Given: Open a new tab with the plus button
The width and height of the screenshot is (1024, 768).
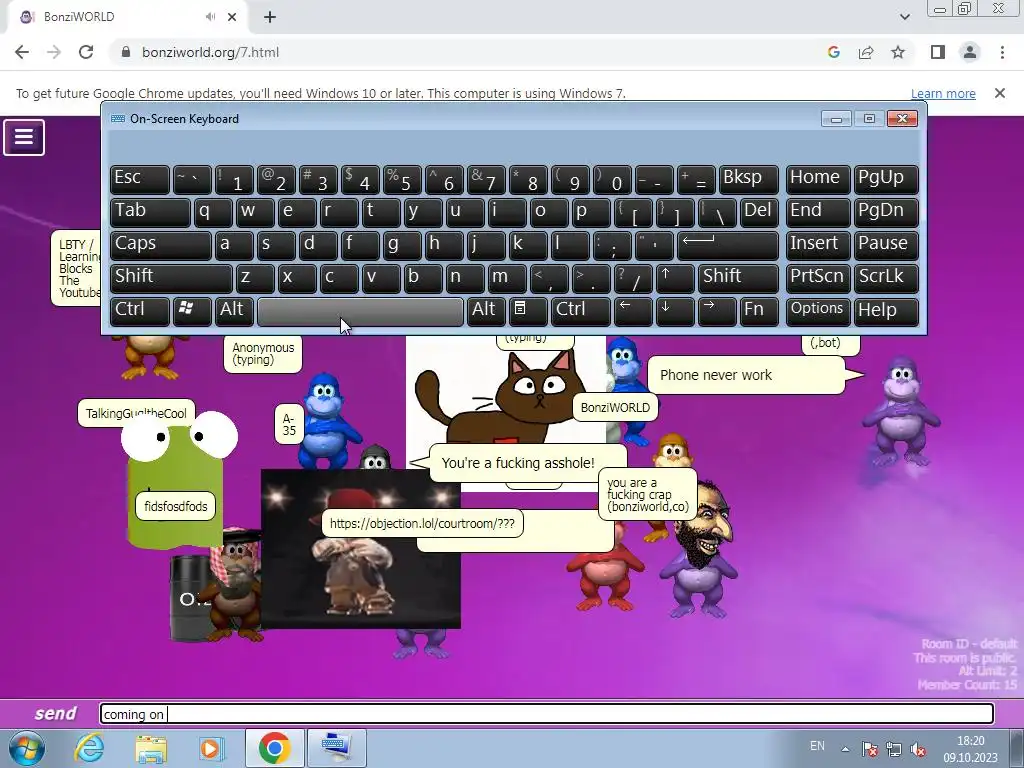Looking at the screenshot, I should tap(270, 17).
